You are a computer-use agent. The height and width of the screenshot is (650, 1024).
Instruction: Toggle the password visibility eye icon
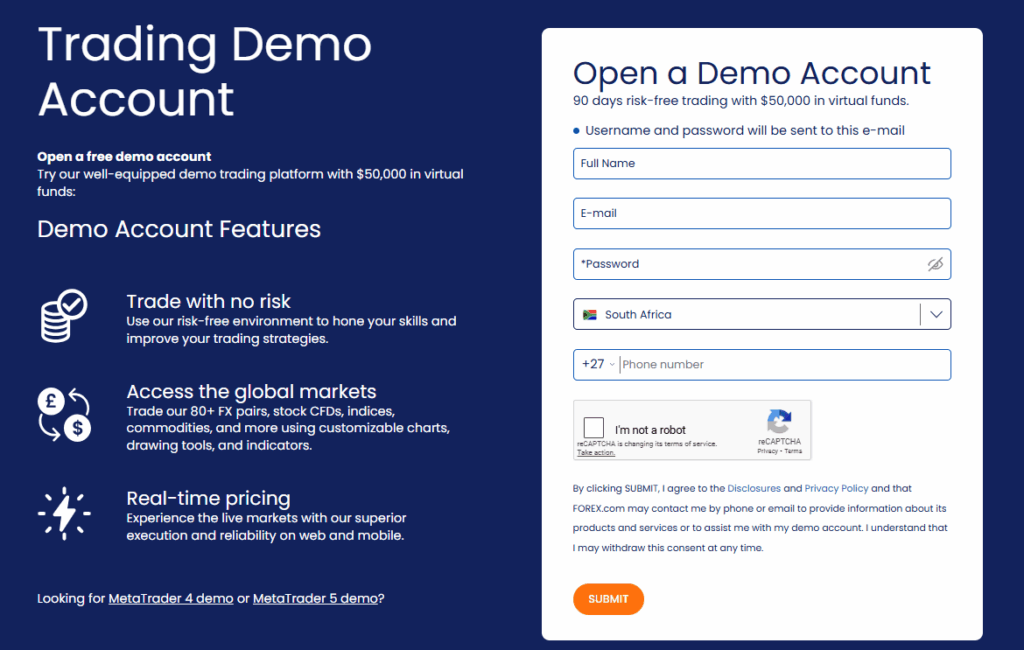tap(935, 263)
